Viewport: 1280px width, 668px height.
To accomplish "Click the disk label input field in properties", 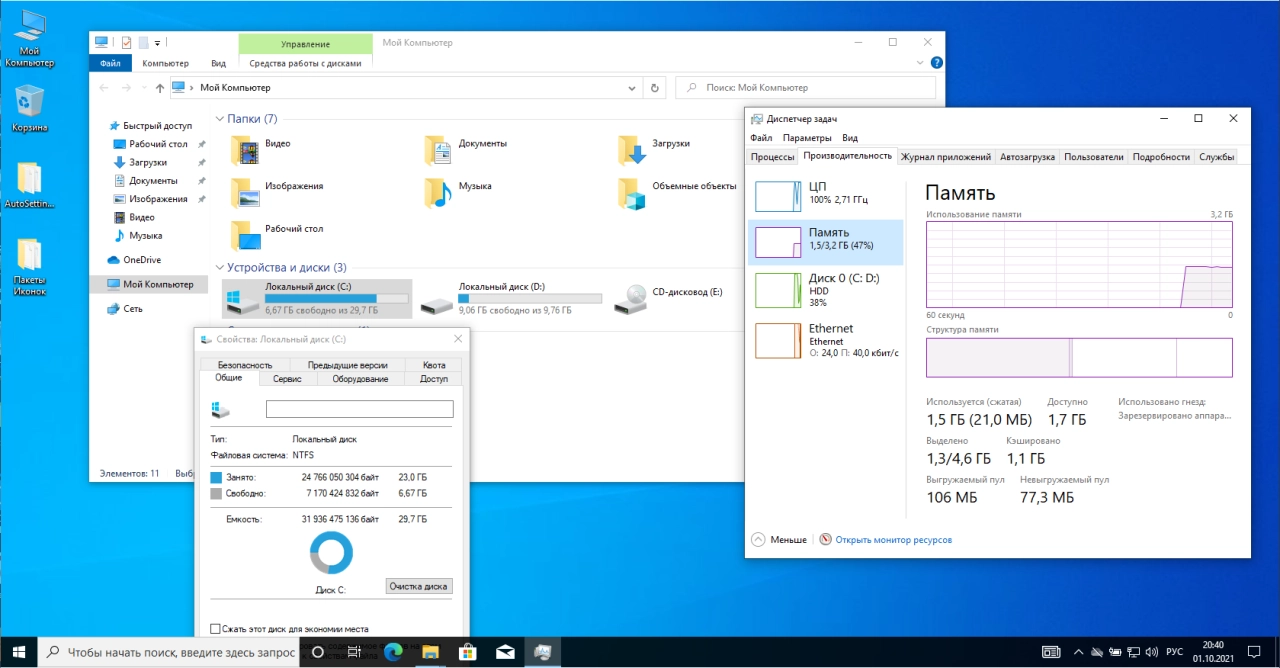I will (360, 409).
